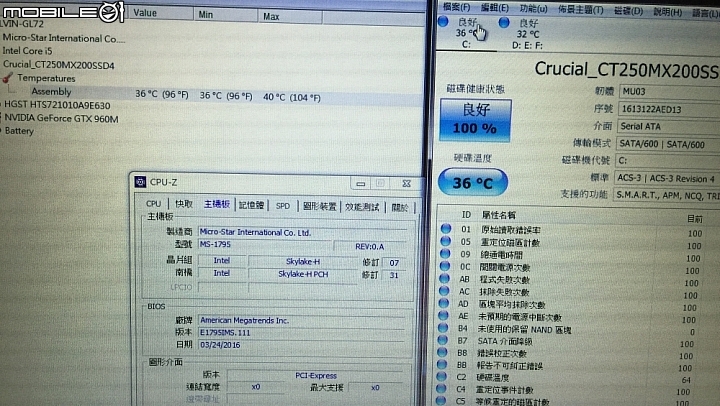Click the BIOS brand American Megatrends Inc. field
Image resolution: width=720 pixels, height=406 pixels.
click(303, 320)
